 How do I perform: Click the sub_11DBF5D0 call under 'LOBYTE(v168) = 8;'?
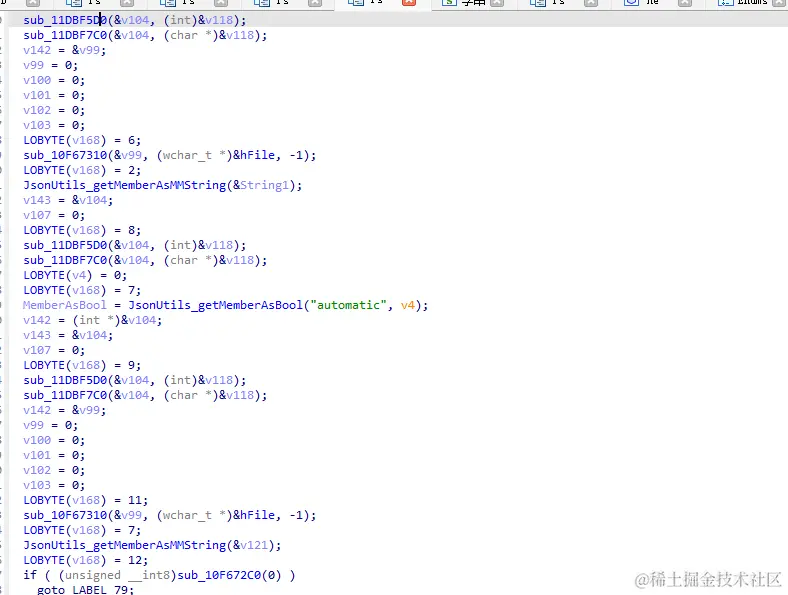tap(65, 245)
